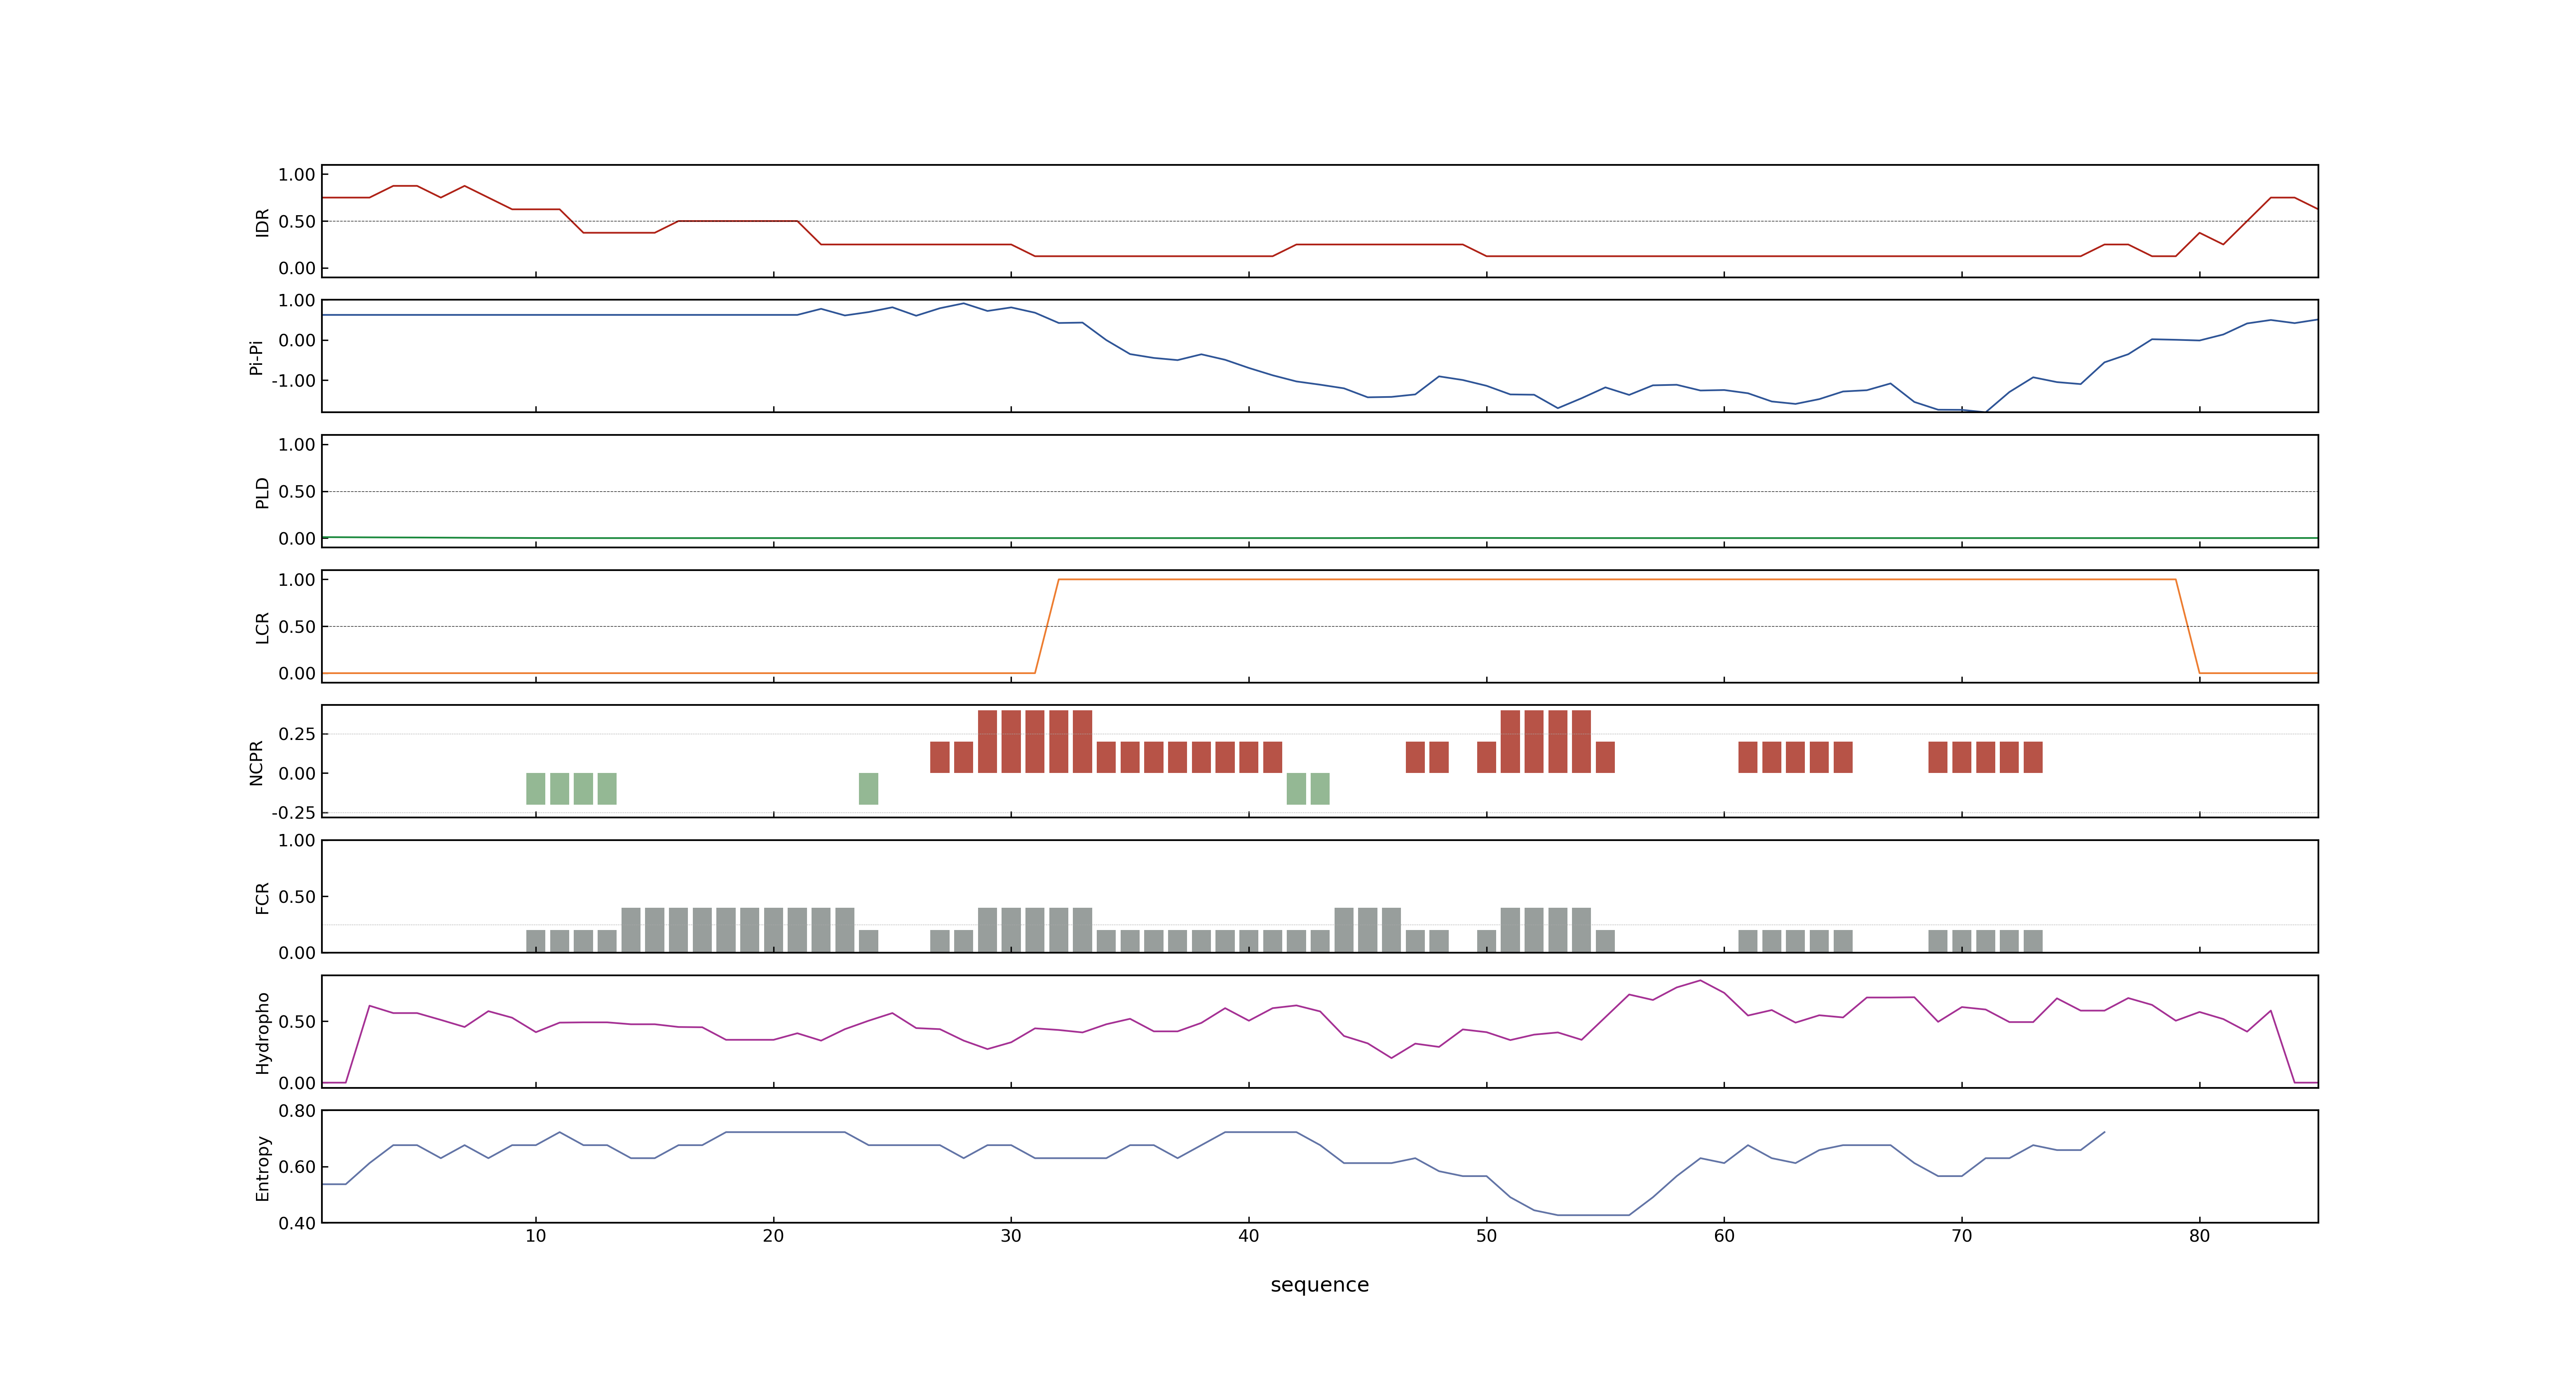The image size is (2576, 1374).
Task: Click the orange LCR plateau line
Action: click(1617, 580)
